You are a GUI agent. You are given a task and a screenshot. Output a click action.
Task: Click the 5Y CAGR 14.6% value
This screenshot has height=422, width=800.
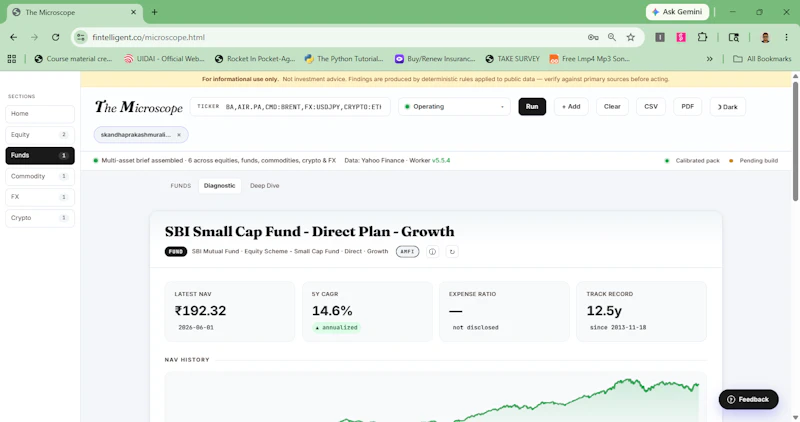(332, 311)
